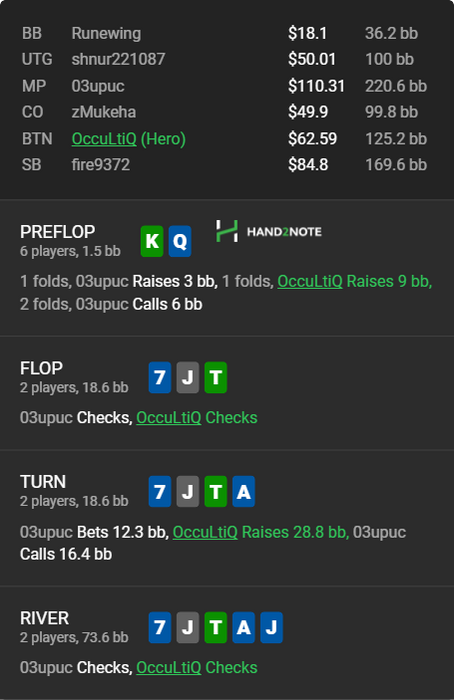454x700 pixels.
Task: Select the Runewing BB player row
Action: [225, 33]
